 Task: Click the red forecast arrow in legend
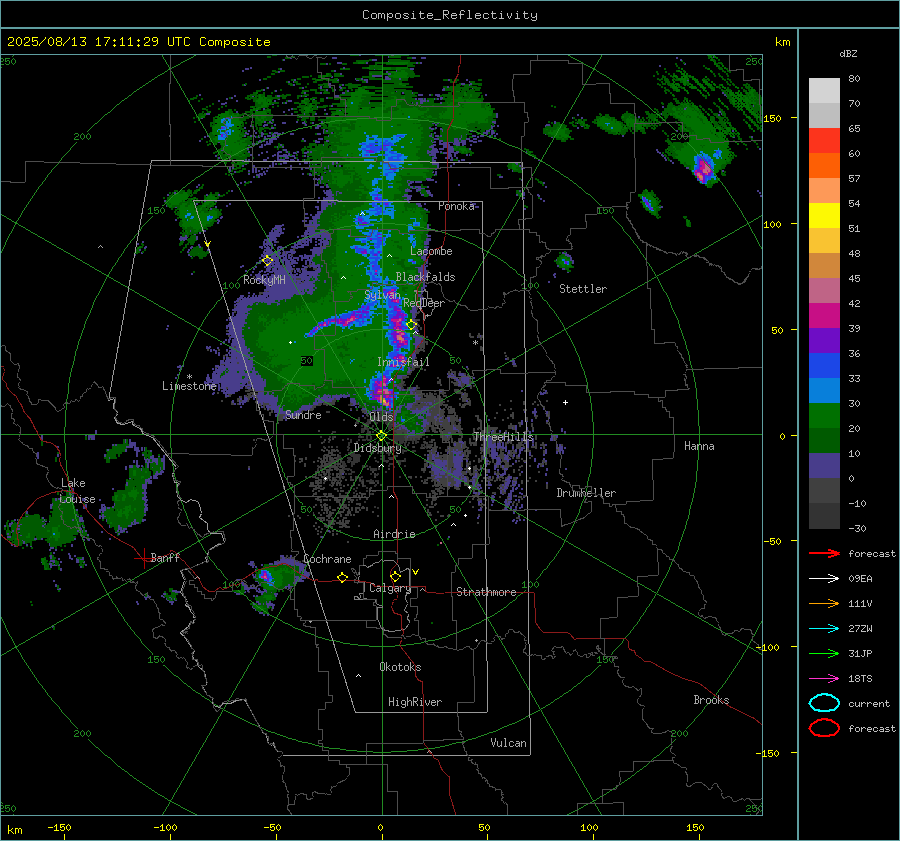pyautogui.click(x=824, y=553)
